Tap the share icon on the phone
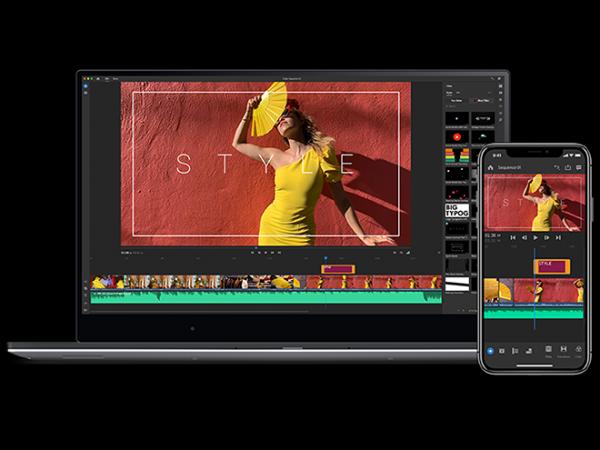600x450 pixels. click(x=569, y=168)
